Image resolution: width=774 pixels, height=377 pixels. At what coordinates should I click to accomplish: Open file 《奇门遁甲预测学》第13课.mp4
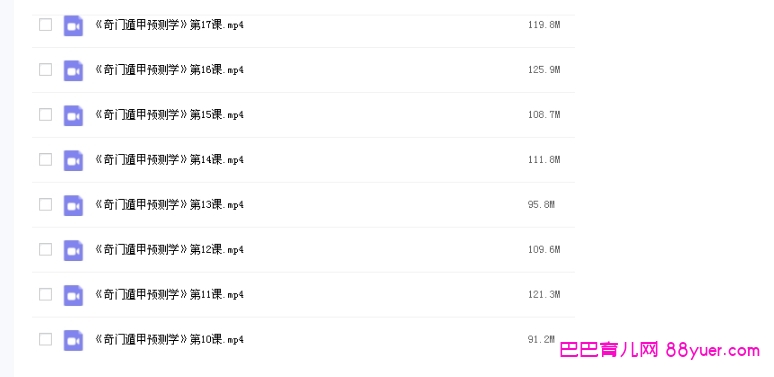[x=169, y=204]
